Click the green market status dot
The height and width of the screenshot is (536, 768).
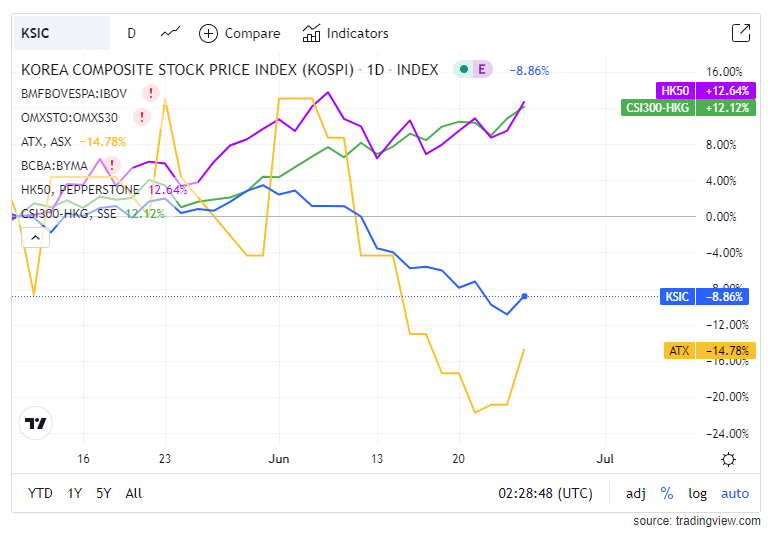tap(464, 70)
